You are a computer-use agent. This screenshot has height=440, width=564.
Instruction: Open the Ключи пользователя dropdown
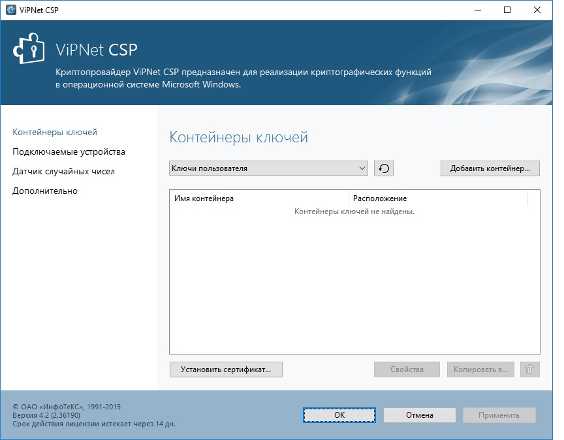click(x=268, y=168)
